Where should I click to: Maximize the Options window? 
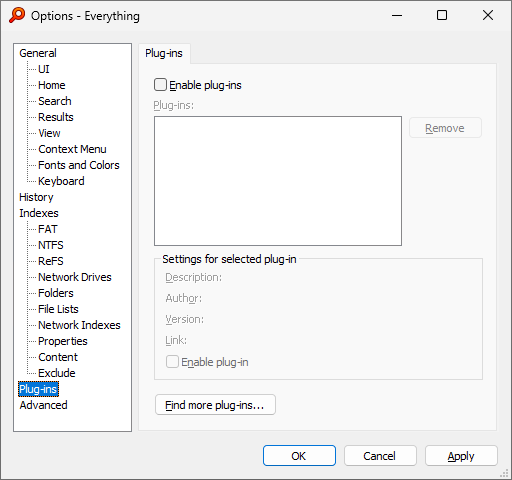[x=442, y=15]
